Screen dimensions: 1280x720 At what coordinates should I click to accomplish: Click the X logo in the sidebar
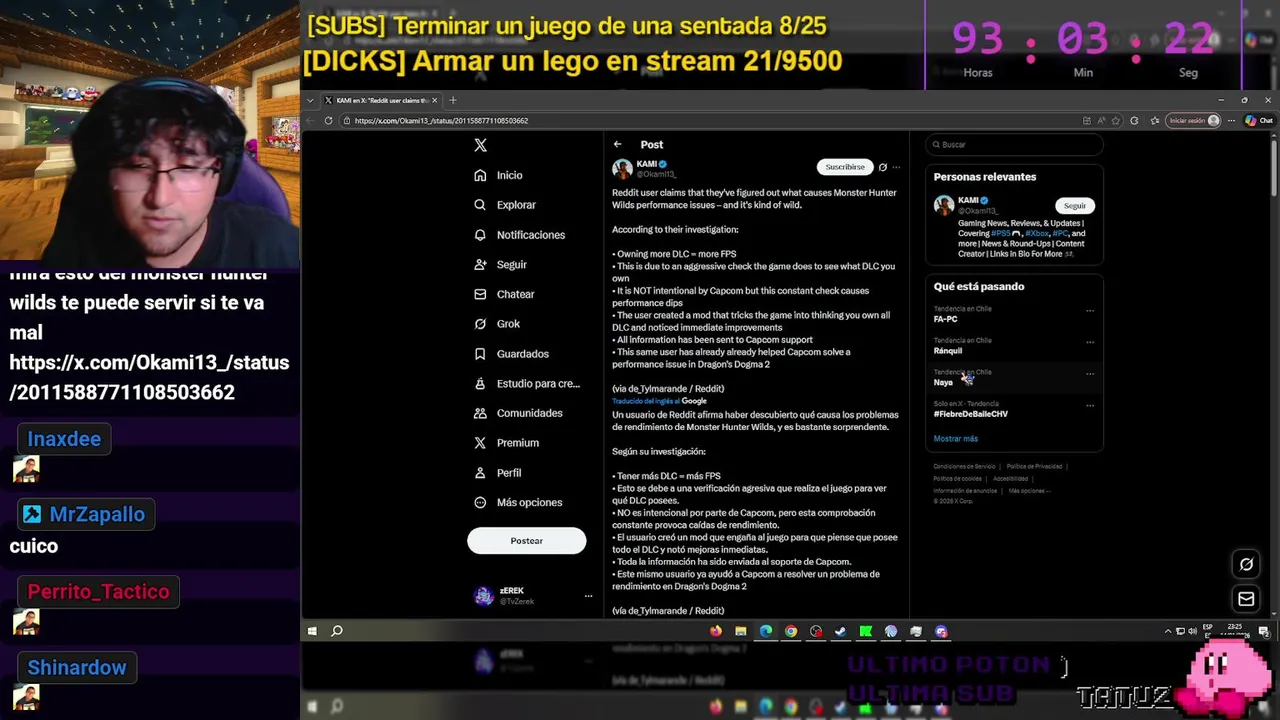click(x=480, y=145)
